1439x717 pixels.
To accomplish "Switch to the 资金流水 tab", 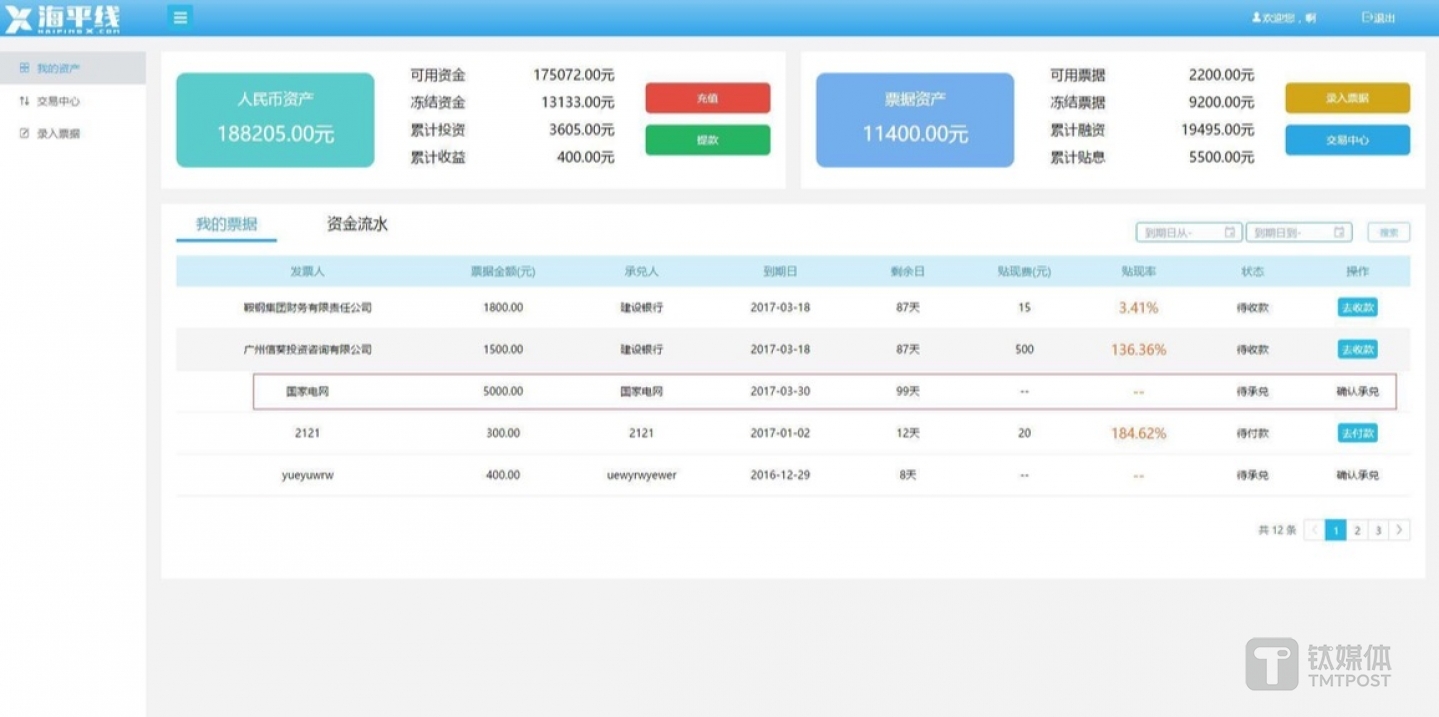I will click(x=354, y=224).
